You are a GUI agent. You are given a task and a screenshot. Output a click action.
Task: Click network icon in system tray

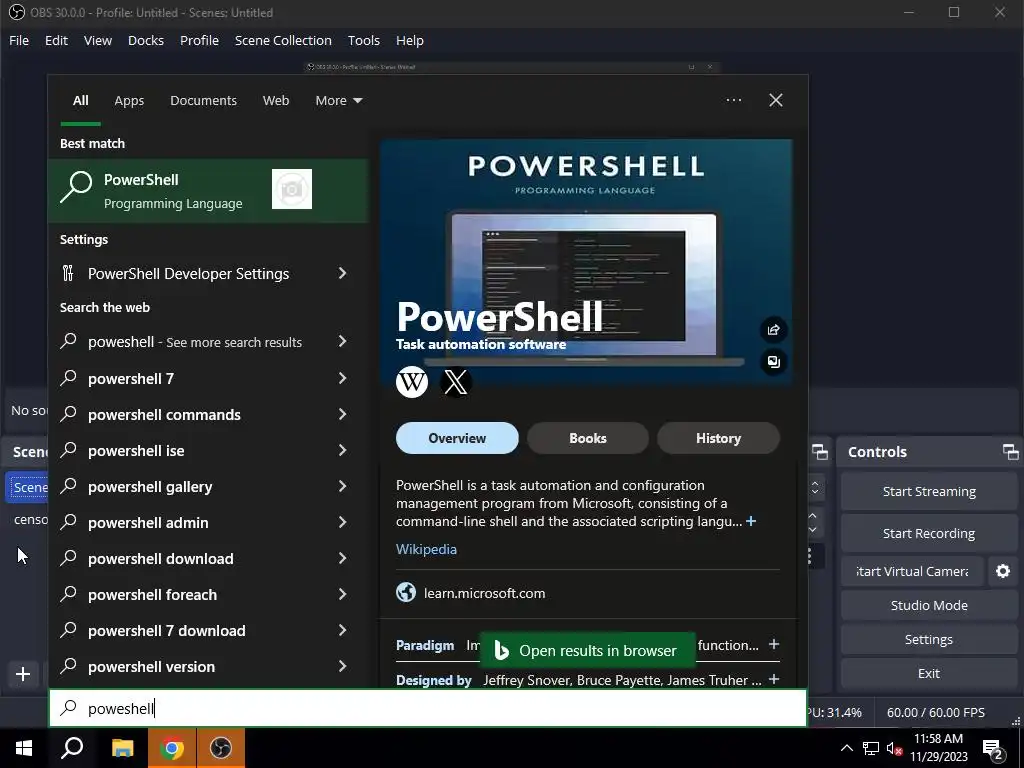[x=871, y=748]
